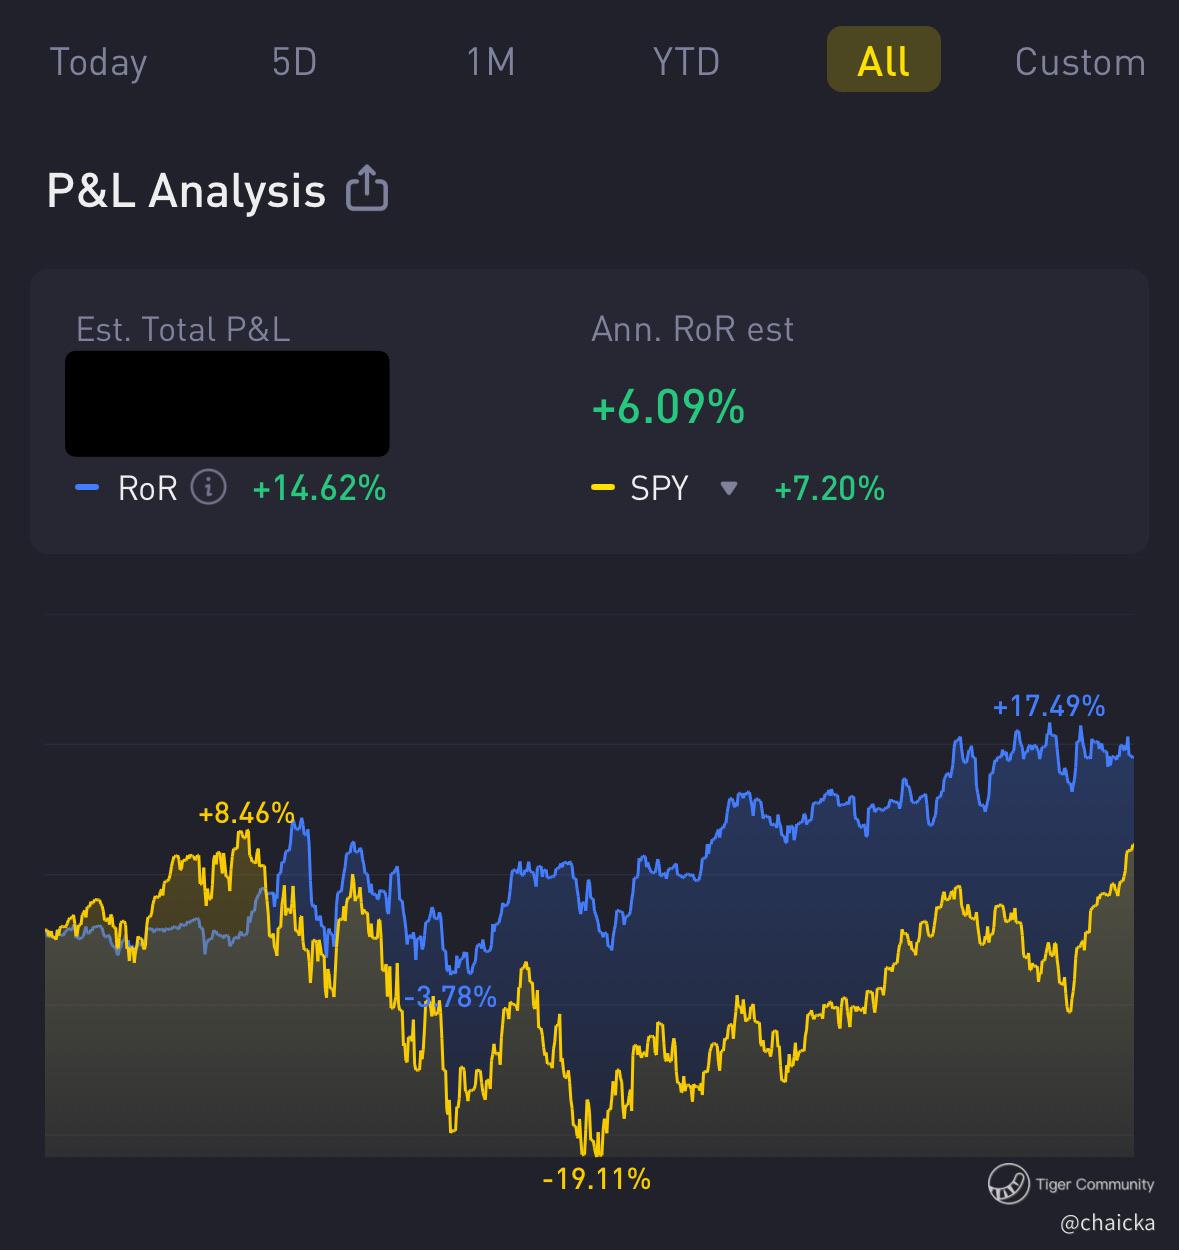Click the blue RoR legend dash
The height and width of the screenshot is (1250, 1179).
(88, 488)
